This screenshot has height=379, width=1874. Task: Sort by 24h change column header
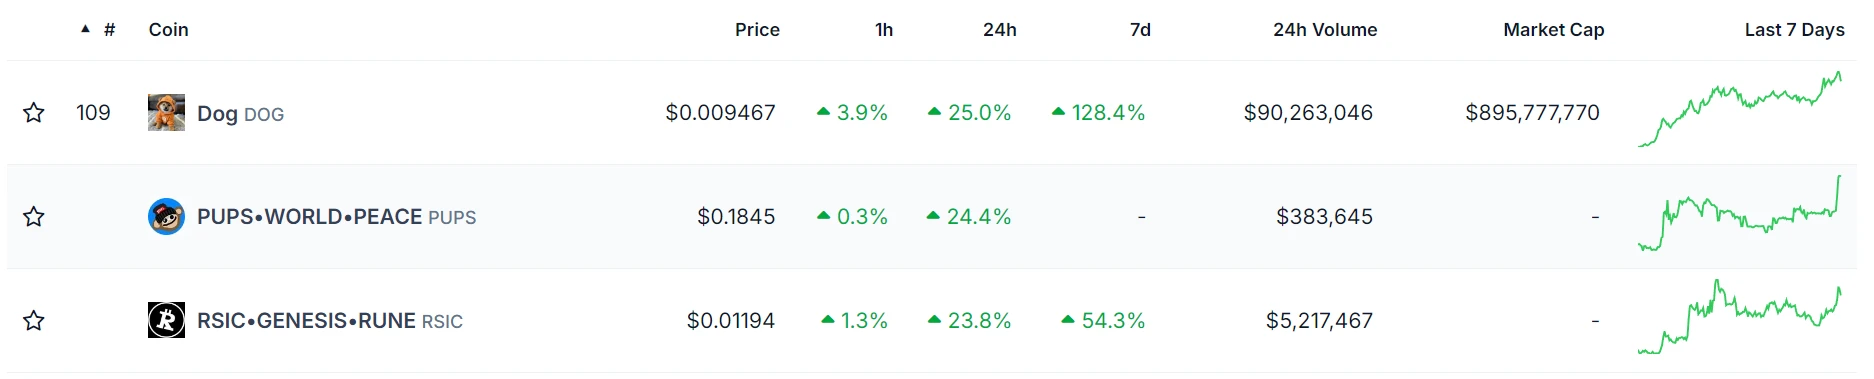[x=999, y=30]
